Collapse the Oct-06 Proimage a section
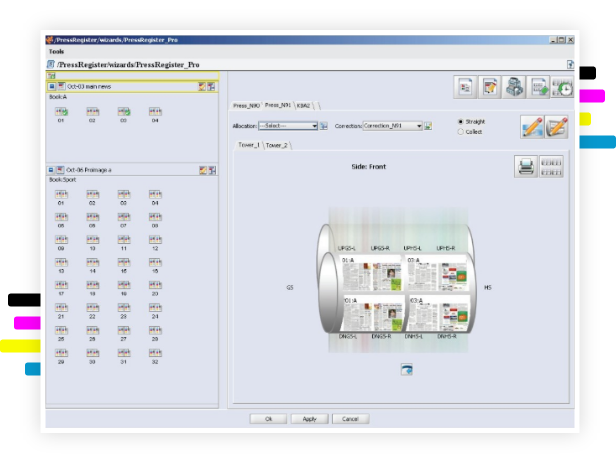 click(52, 170)
